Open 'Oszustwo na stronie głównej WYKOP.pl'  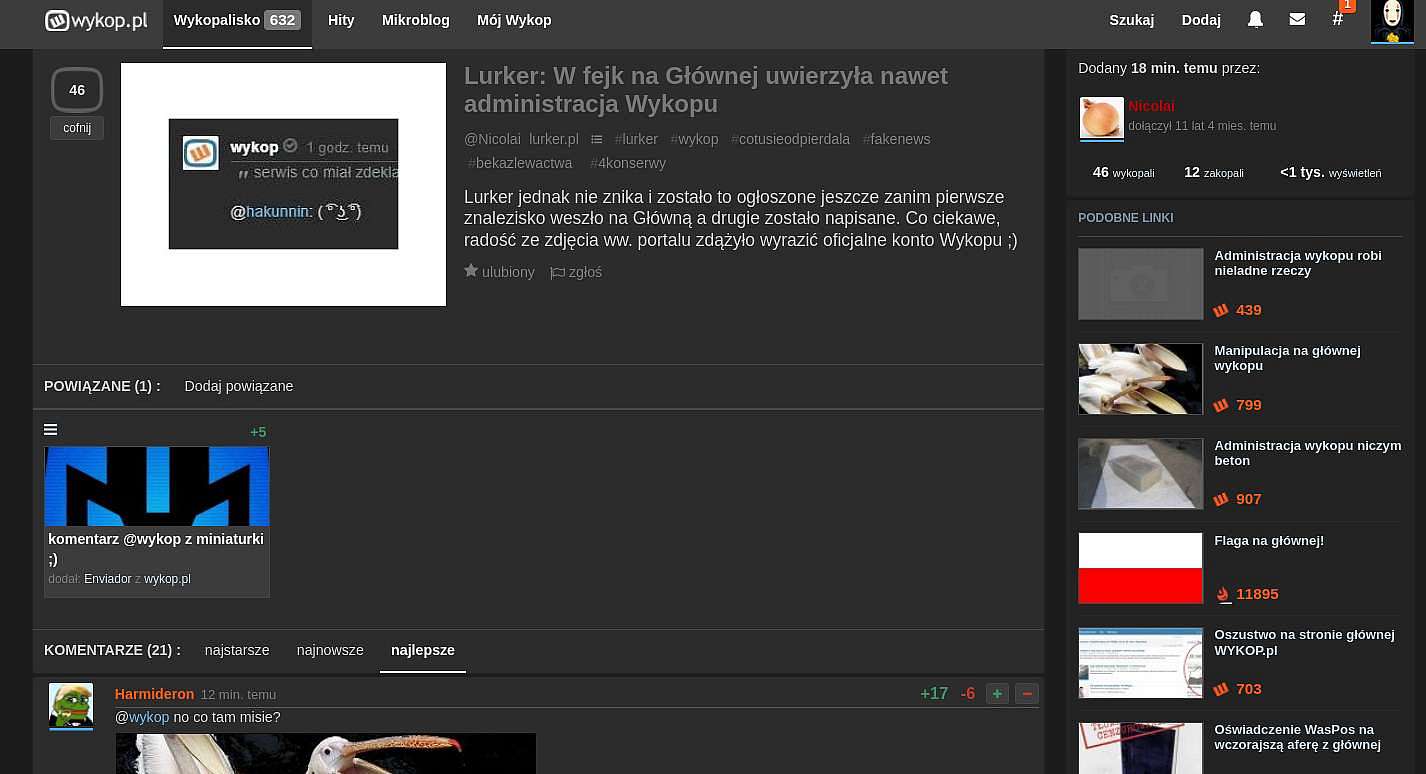1304,642
